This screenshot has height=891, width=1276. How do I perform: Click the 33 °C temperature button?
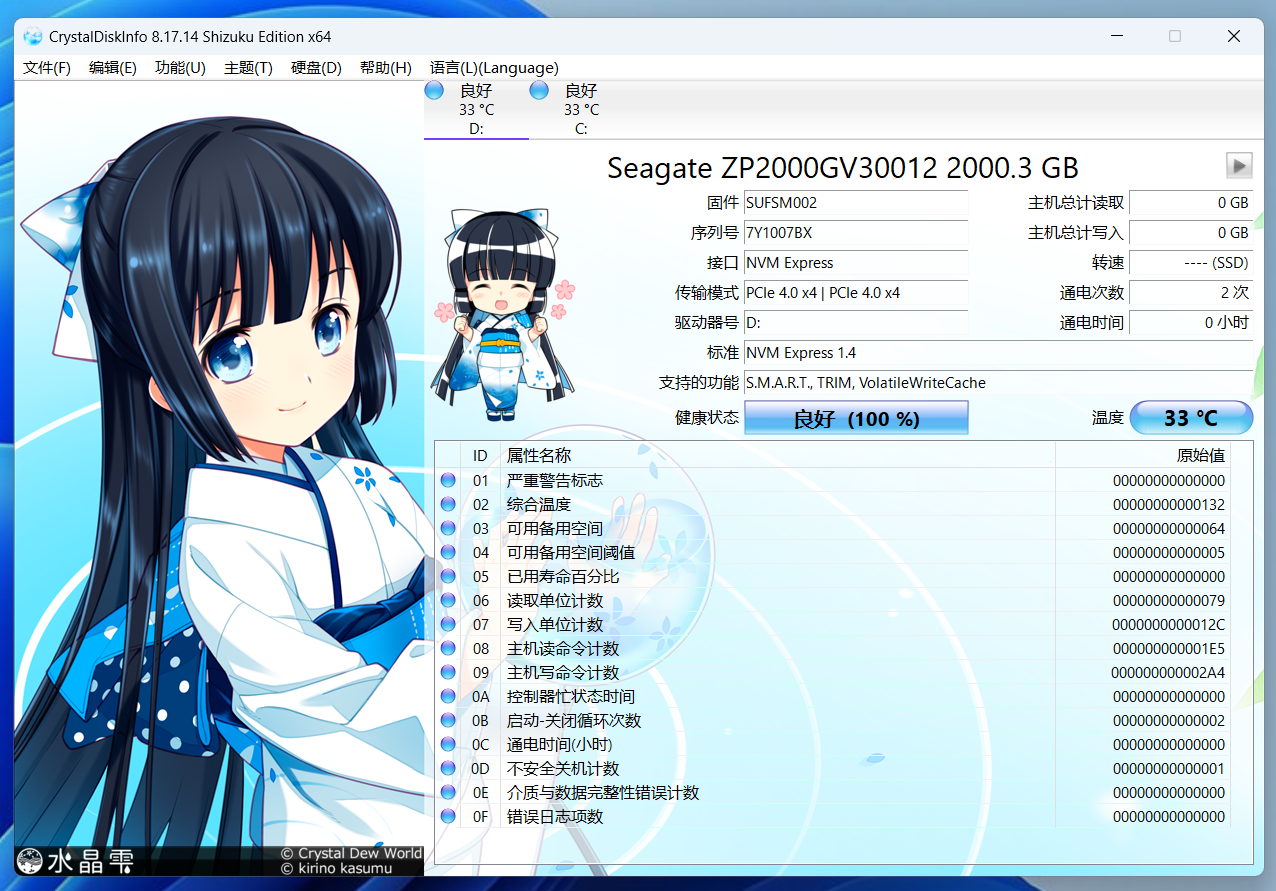(1191, 418)
